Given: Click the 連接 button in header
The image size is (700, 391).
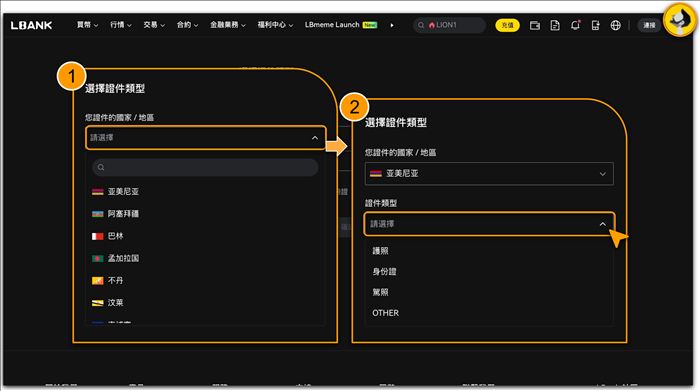Looking at the screenshot, I should 649,25.
